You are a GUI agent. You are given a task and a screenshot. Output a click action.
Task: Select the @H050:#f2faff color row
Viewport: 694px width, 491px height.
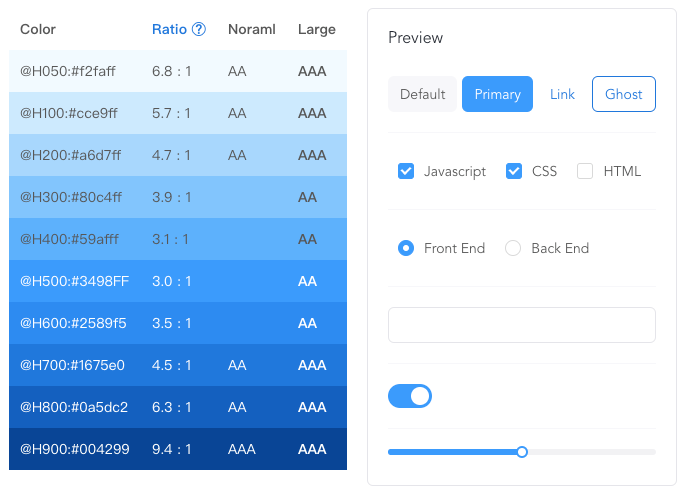tap(178, 71)
